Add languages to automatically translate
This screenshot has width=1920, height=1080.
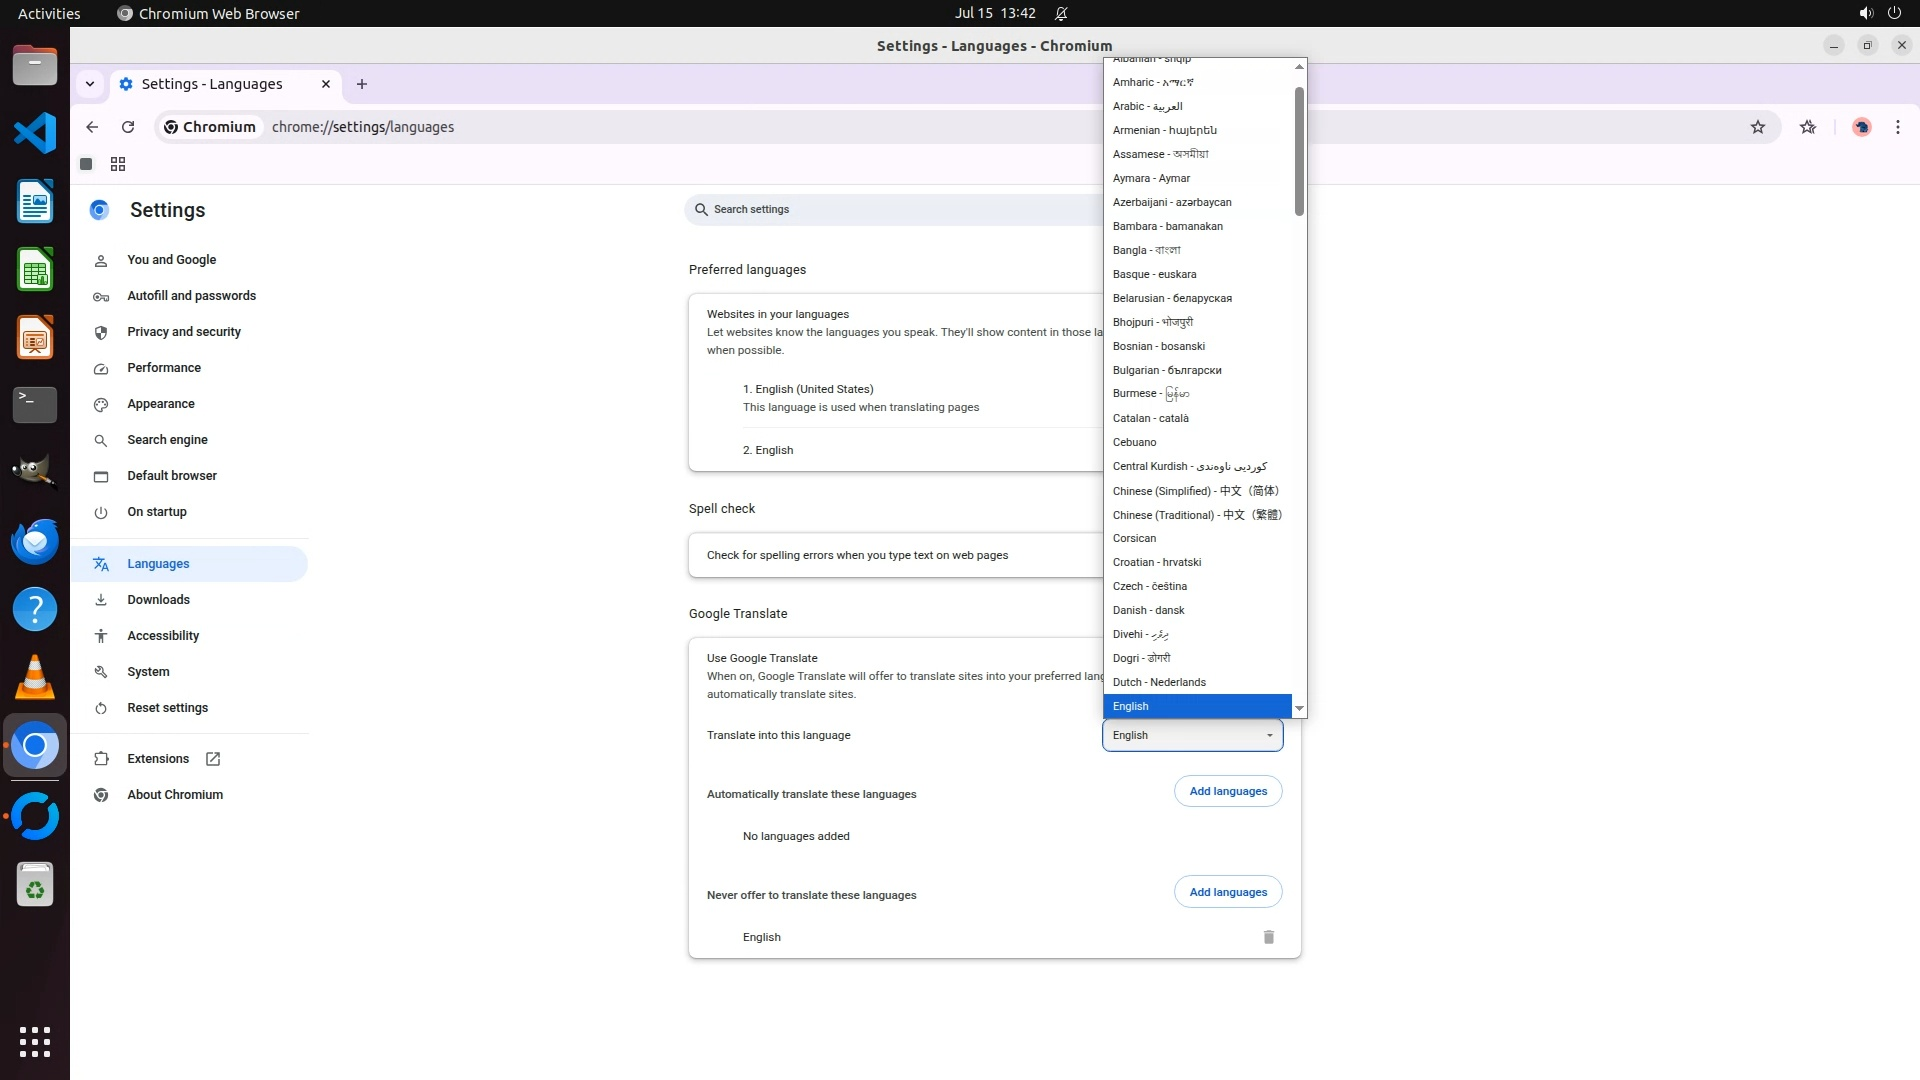point(1227,791)
